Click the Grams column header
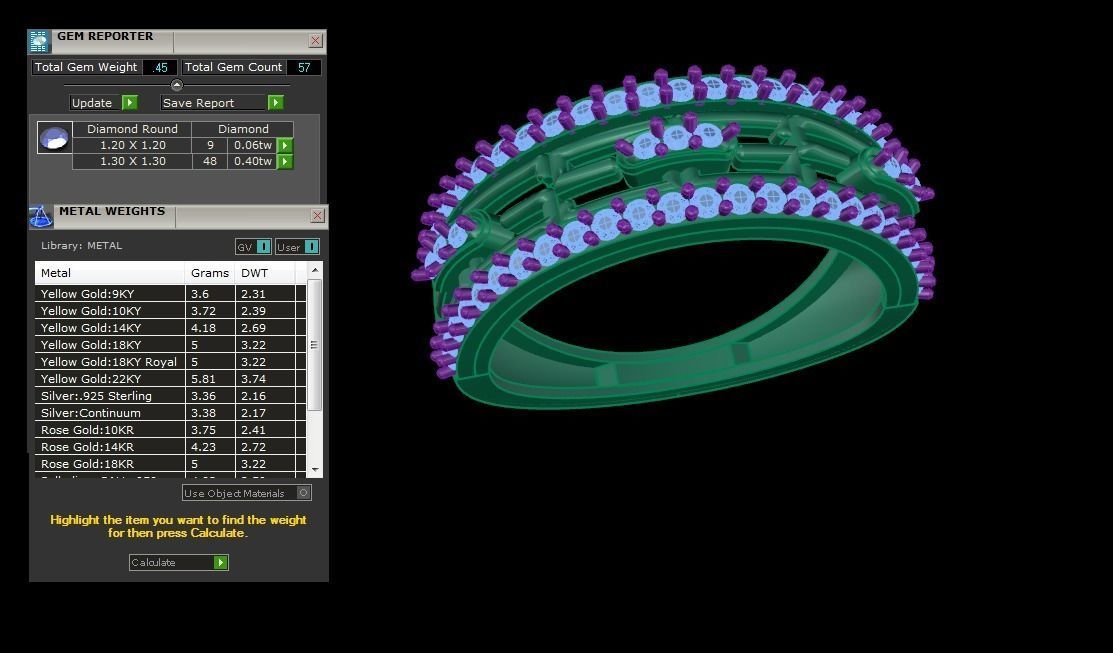 point(210,273)
